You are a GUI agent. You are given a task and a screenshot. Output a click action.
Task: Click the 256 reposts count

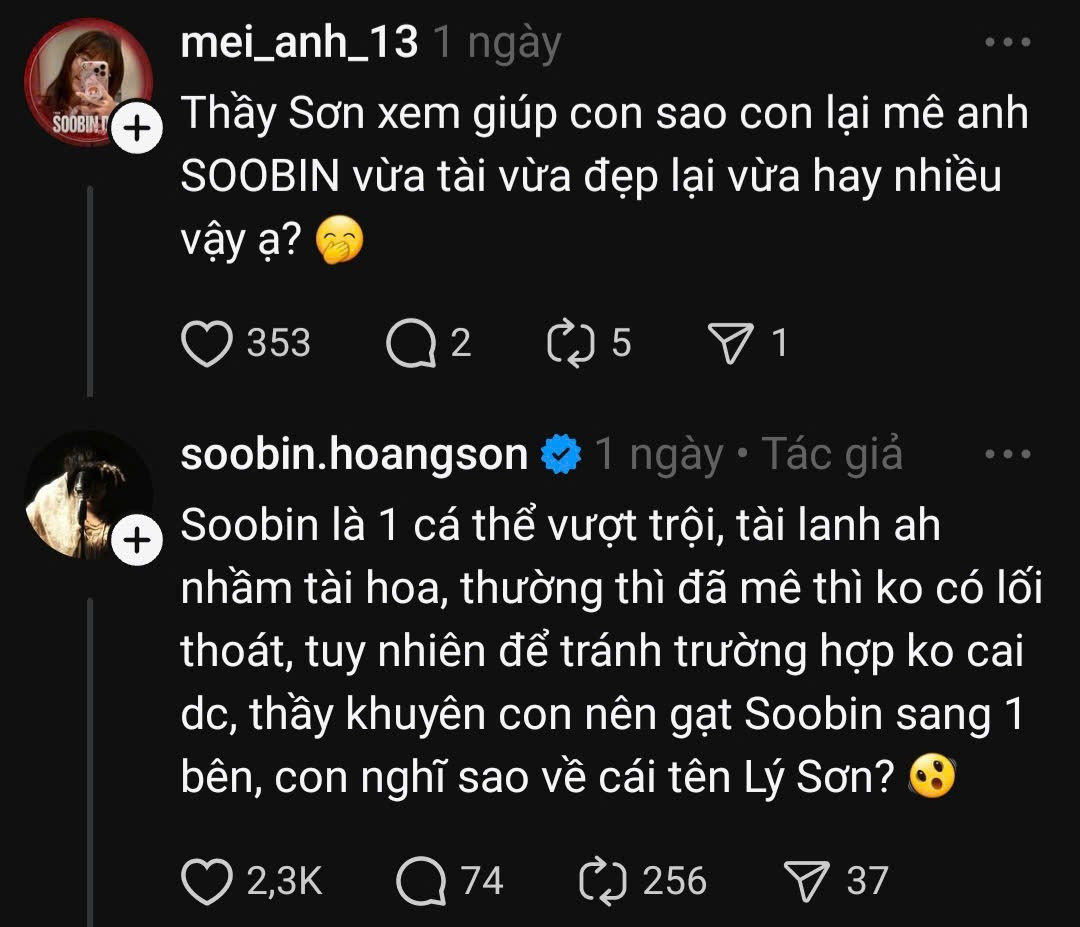tap(674, 881)
